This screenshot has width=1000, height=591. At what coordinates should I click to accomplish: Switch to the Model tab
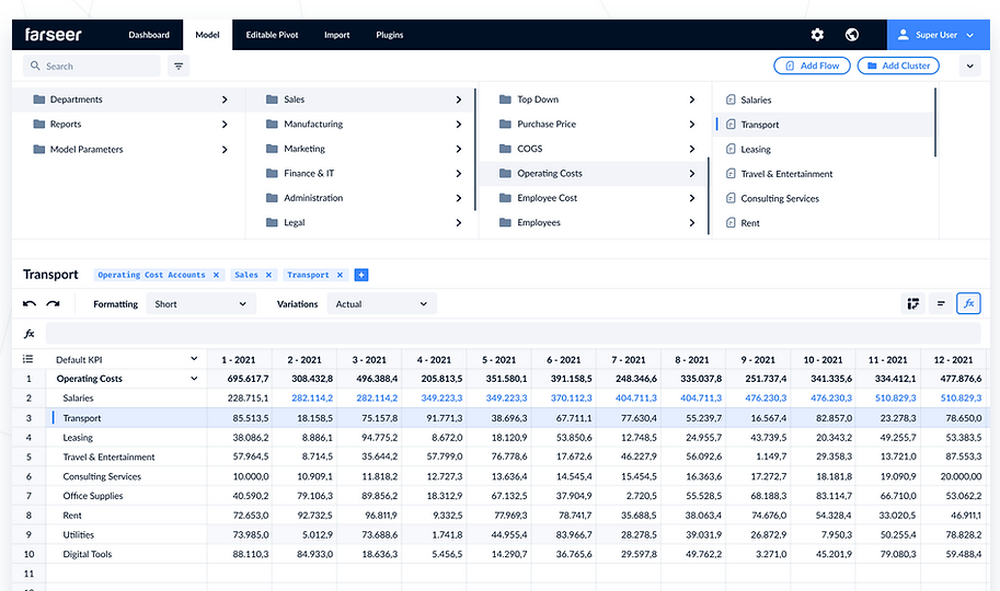(x=207, y=35)
